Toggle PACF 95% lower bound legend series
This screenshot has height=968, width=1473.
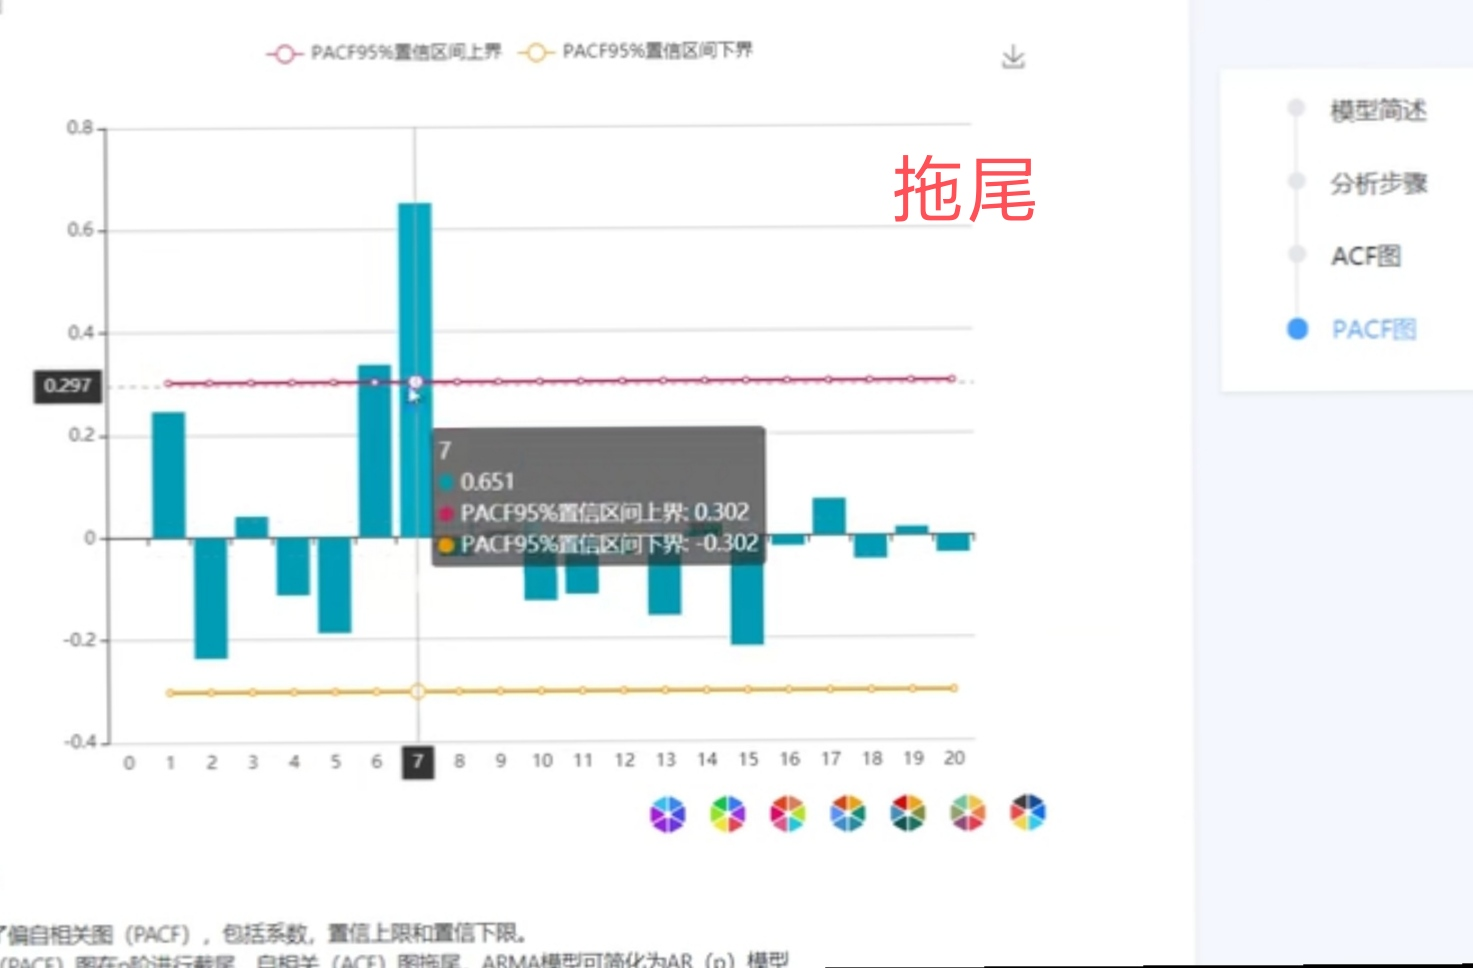click(636, 51)
